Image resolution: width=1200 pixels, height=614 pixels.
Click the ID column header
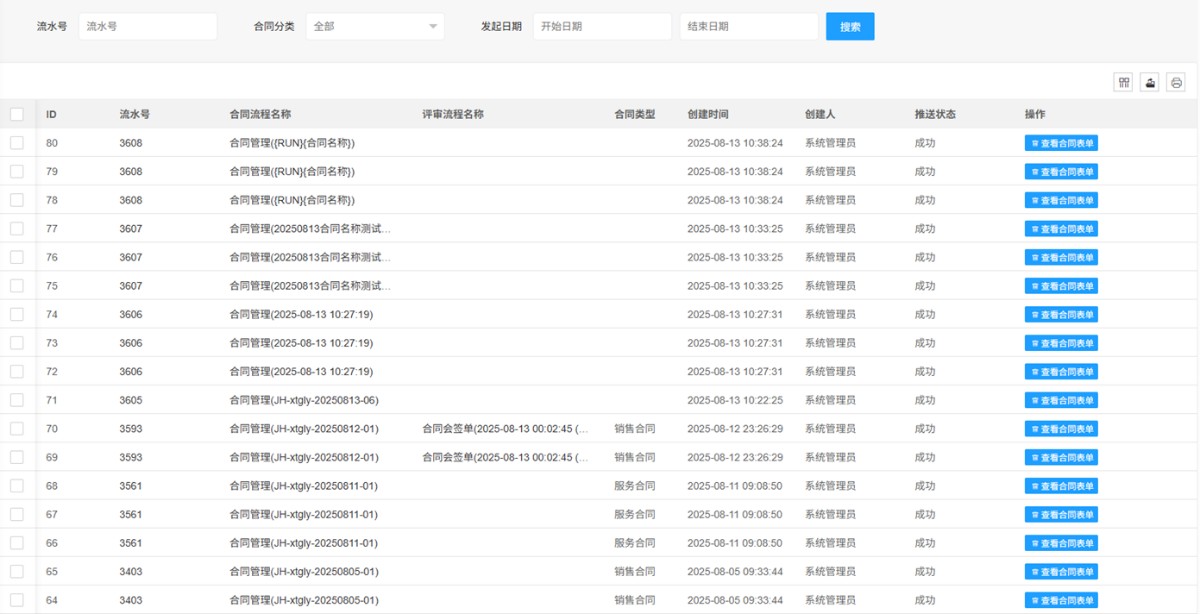51,114
